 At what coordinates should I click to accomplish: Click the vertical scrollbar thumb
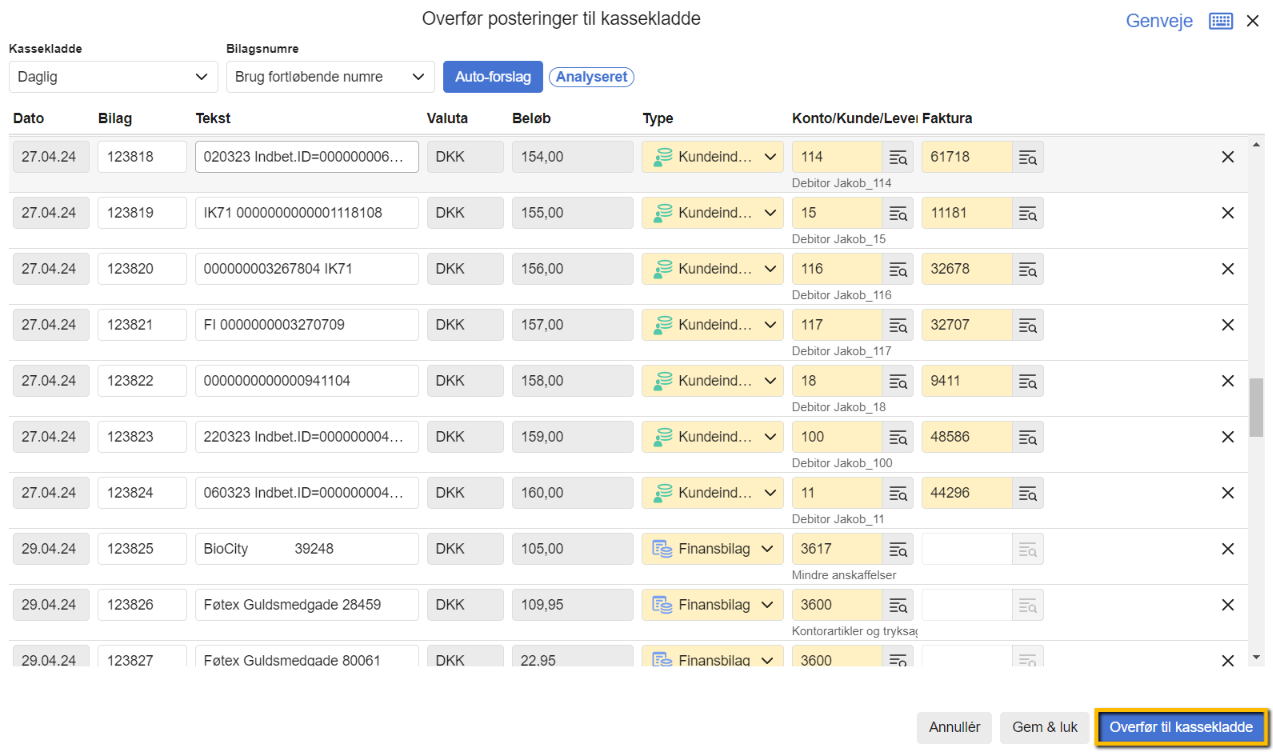(1256, 407)
